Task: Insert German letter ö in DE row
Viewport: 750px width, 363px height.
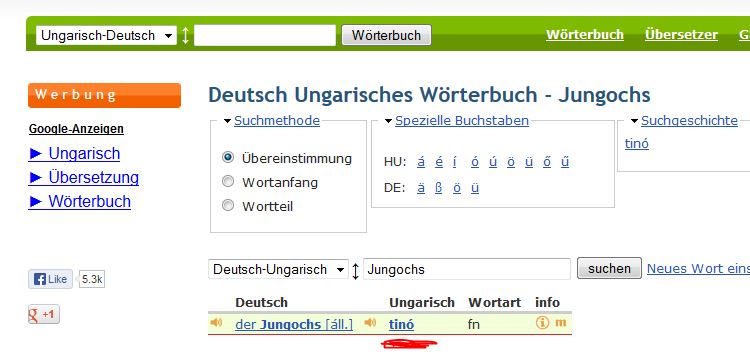Action: (x=457, y=187)
